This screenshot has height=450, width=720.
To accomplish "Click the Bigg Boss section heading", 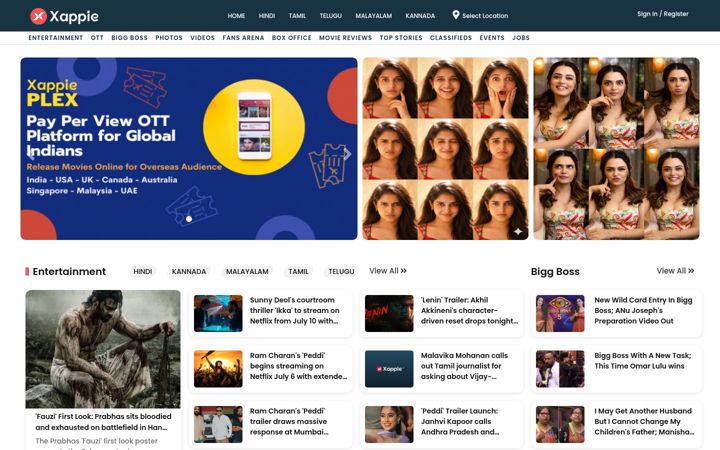I will click(555, 271).
